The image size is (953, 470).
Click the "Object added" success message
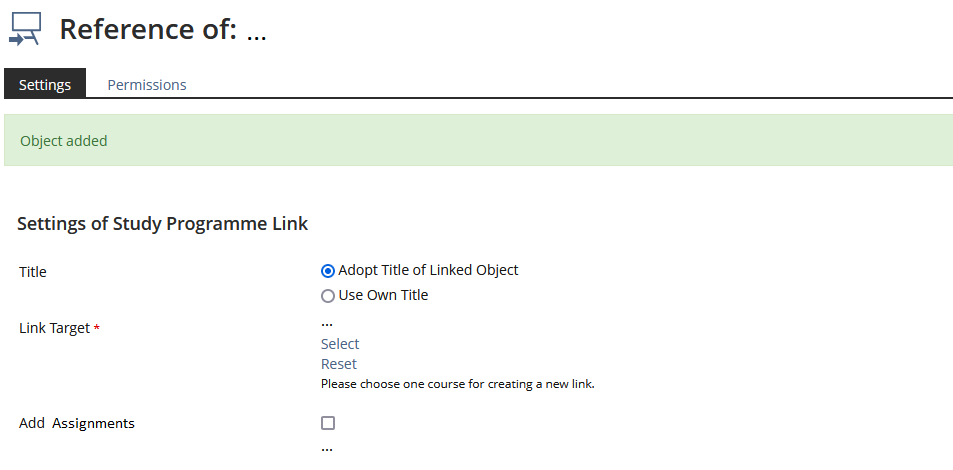pos(64,141)
